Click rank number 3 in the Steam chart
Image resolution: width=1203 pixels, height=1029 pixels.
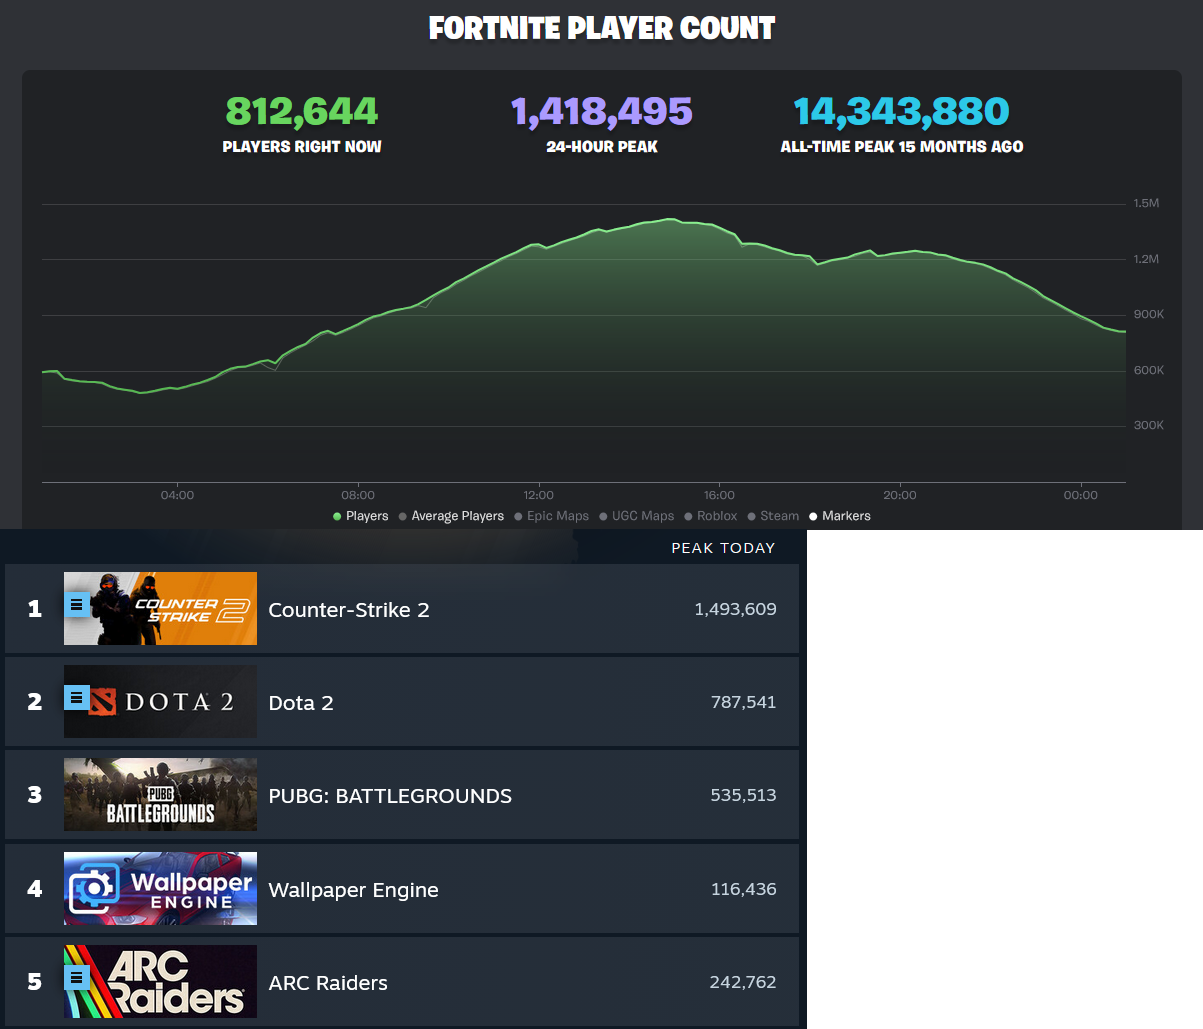[35, 795]
